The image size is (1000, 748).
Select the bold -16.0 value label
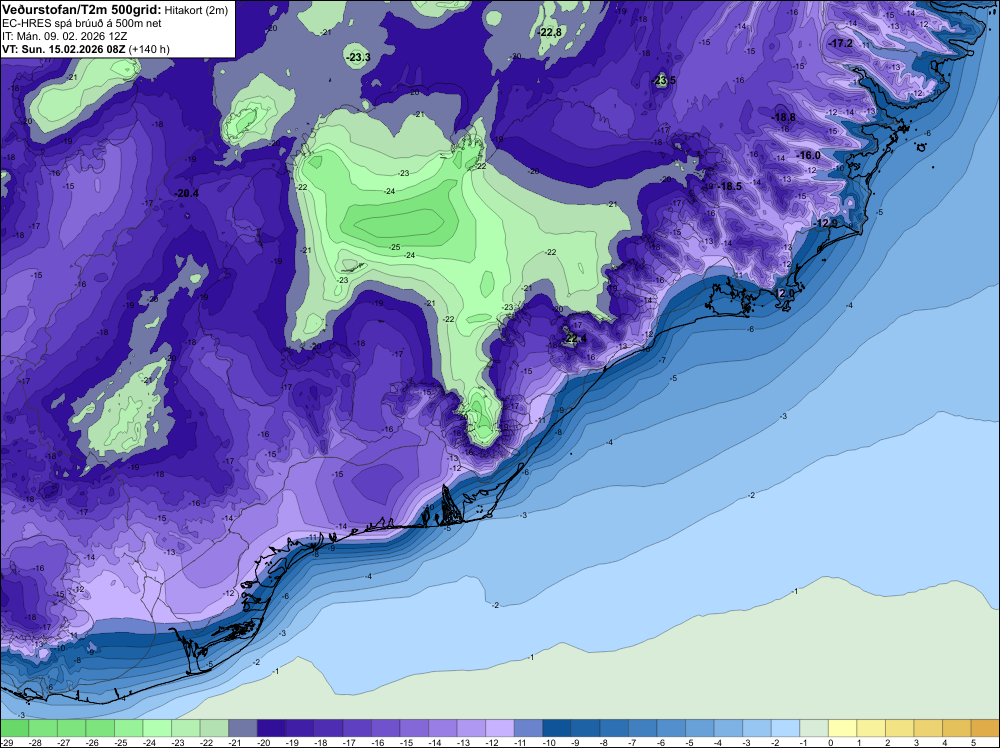coord(809,156)
